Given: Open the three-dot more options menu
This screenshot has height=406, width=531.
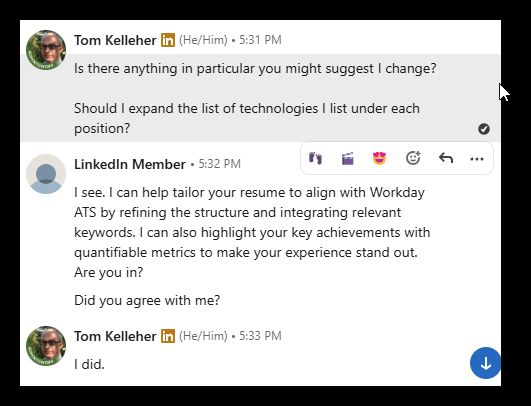Looking at the screenshot, I should click(477, 159).
